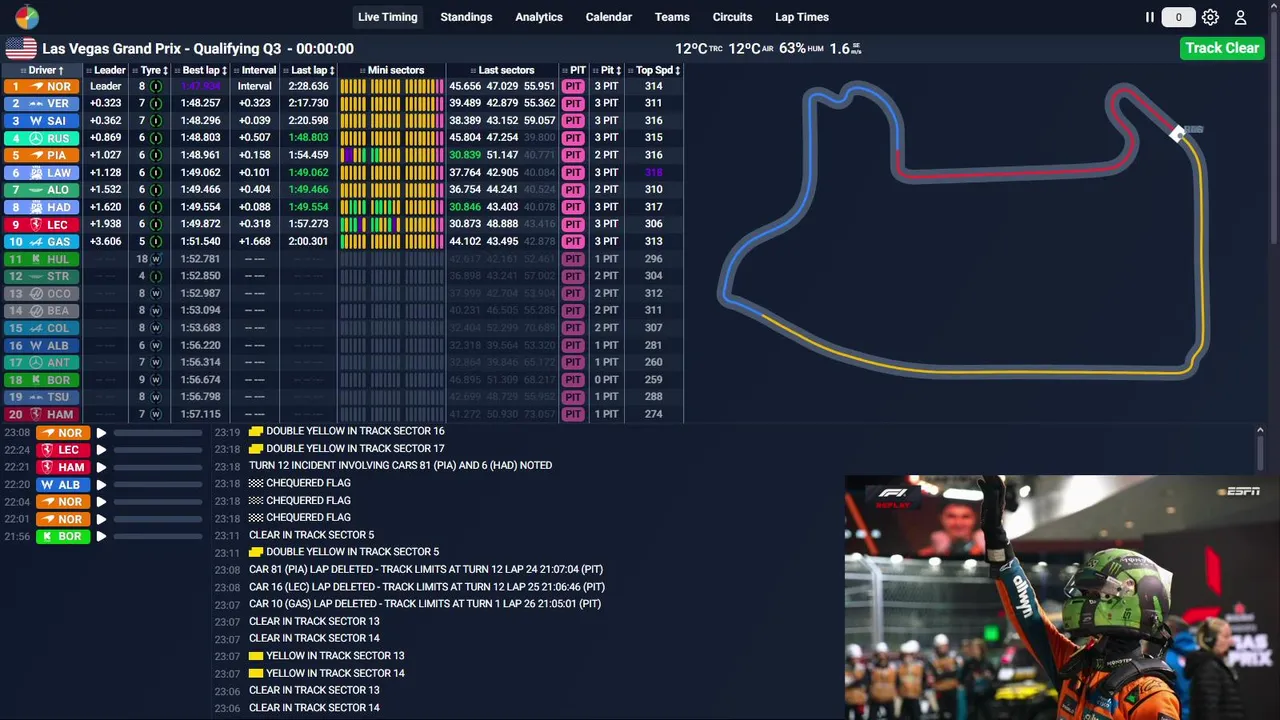Click the United States flag icon
The width and height of the screenshot is (1280, 720).
point(21,48)
